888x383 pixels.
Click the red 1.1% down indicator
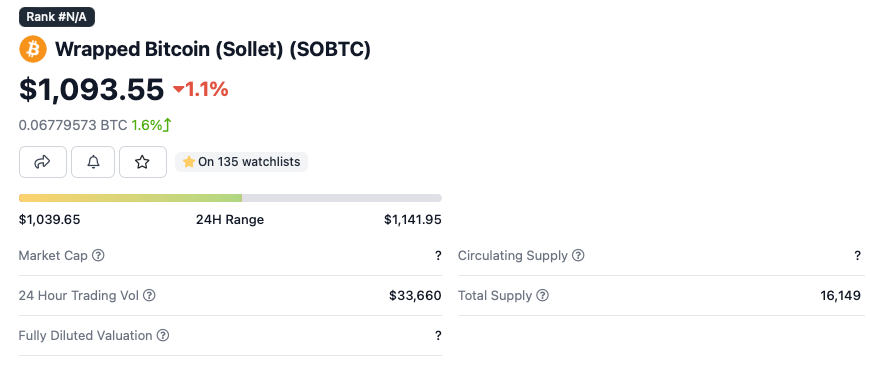pyautogui.click(x=201, y=90)
